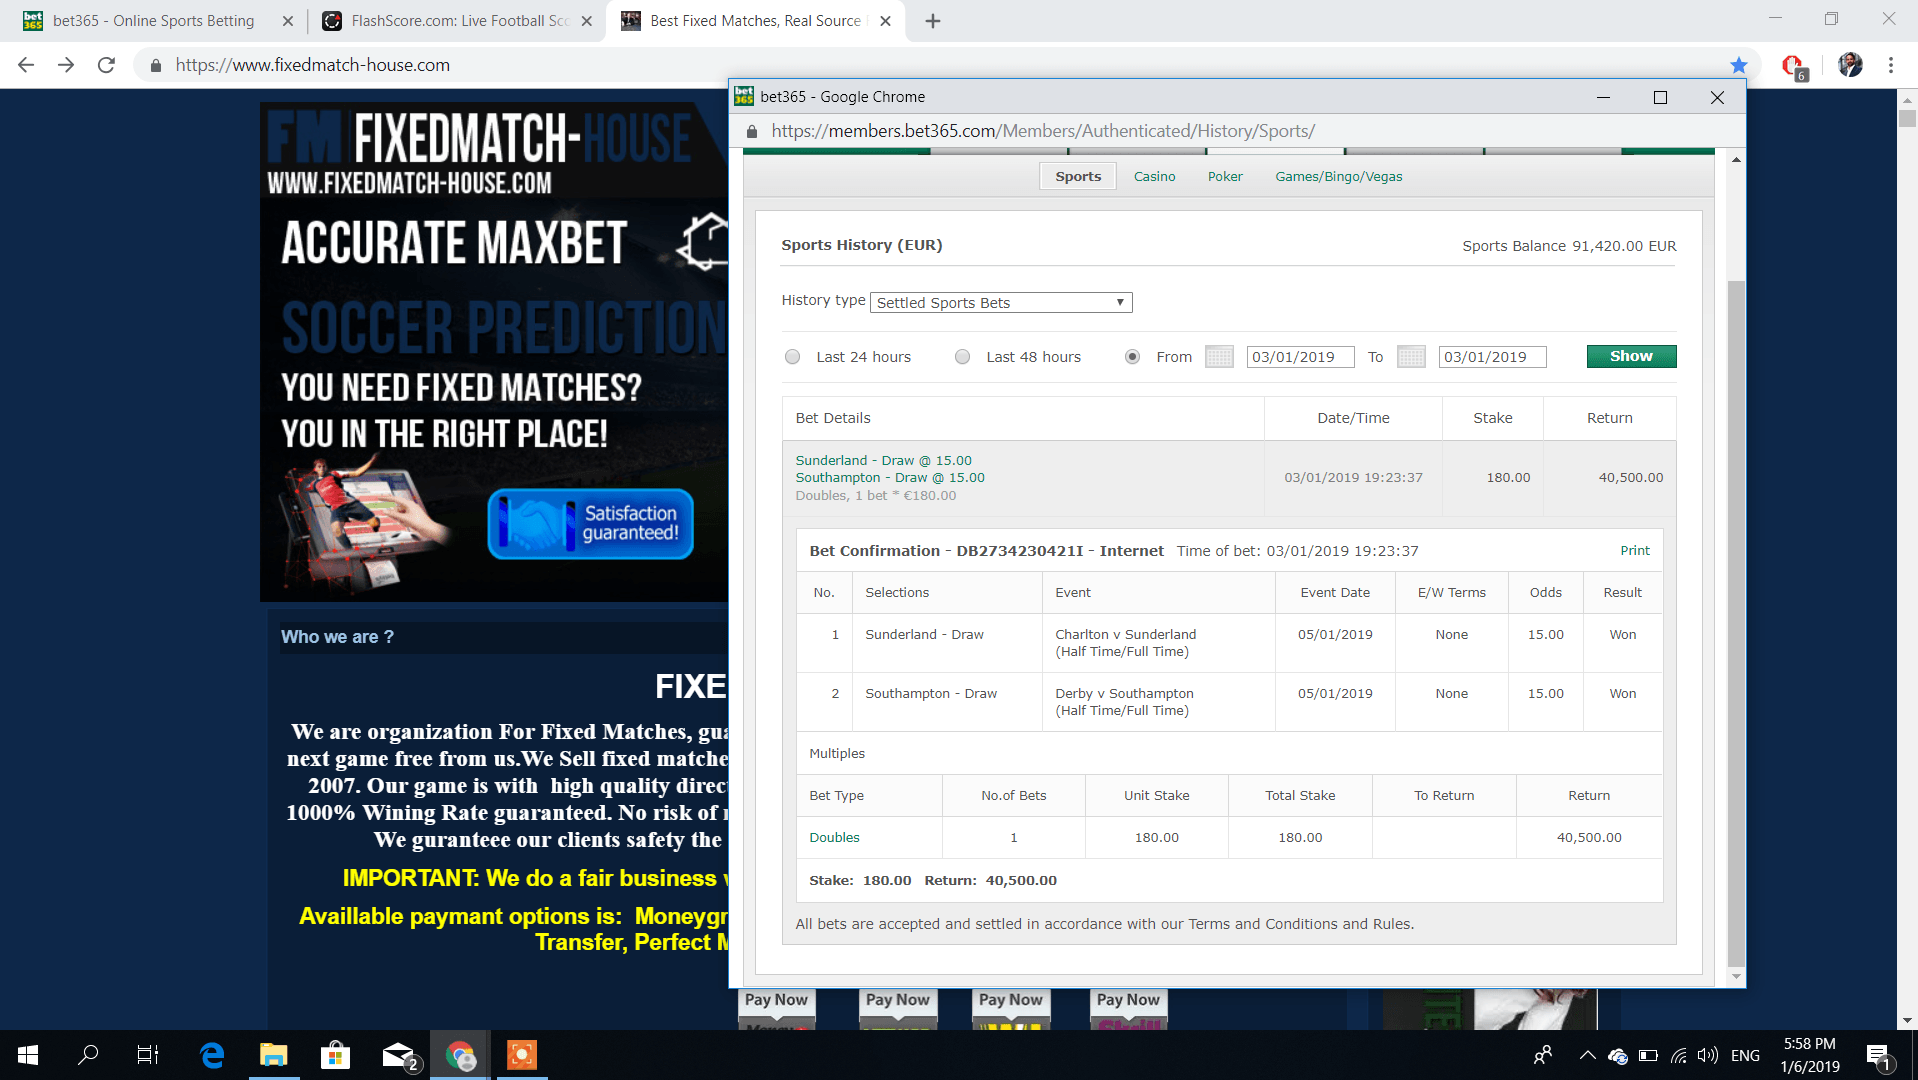Click the volume icon in system tray
Viewport: 1918px width, 1080px height.
(x=1708, y=1056)
